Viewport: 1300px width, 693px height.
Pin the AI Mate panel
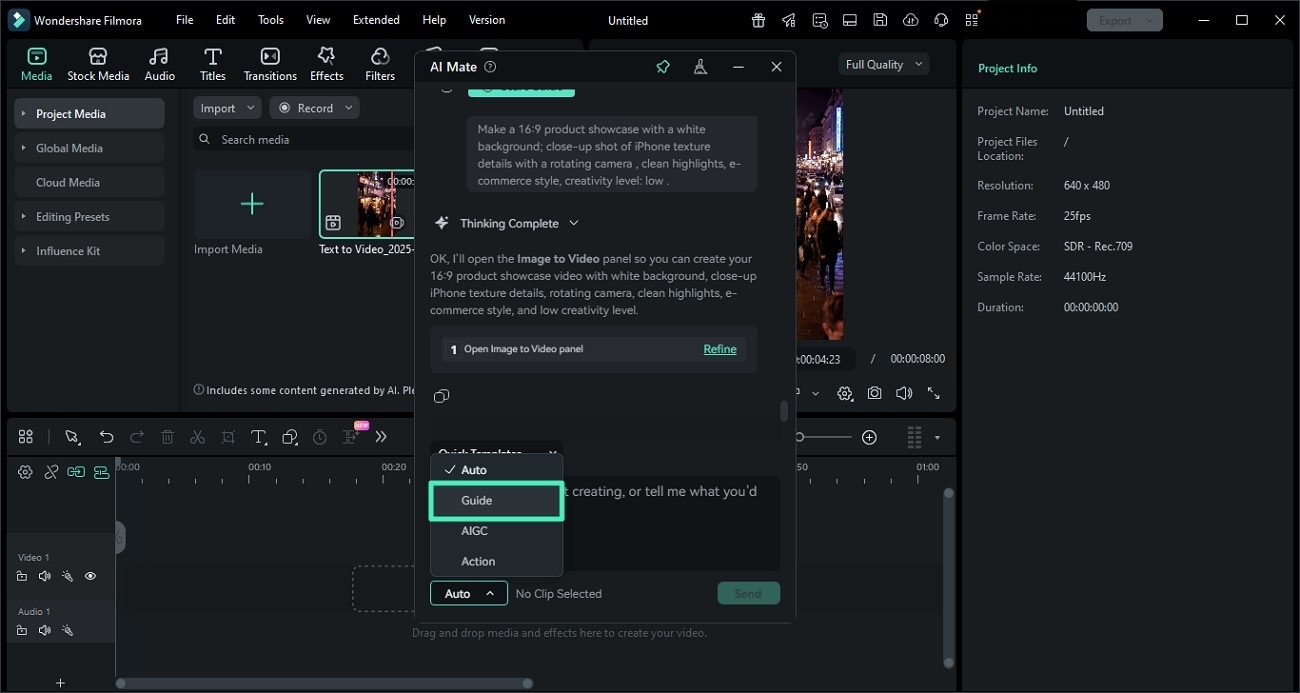[x=662, y=67]
